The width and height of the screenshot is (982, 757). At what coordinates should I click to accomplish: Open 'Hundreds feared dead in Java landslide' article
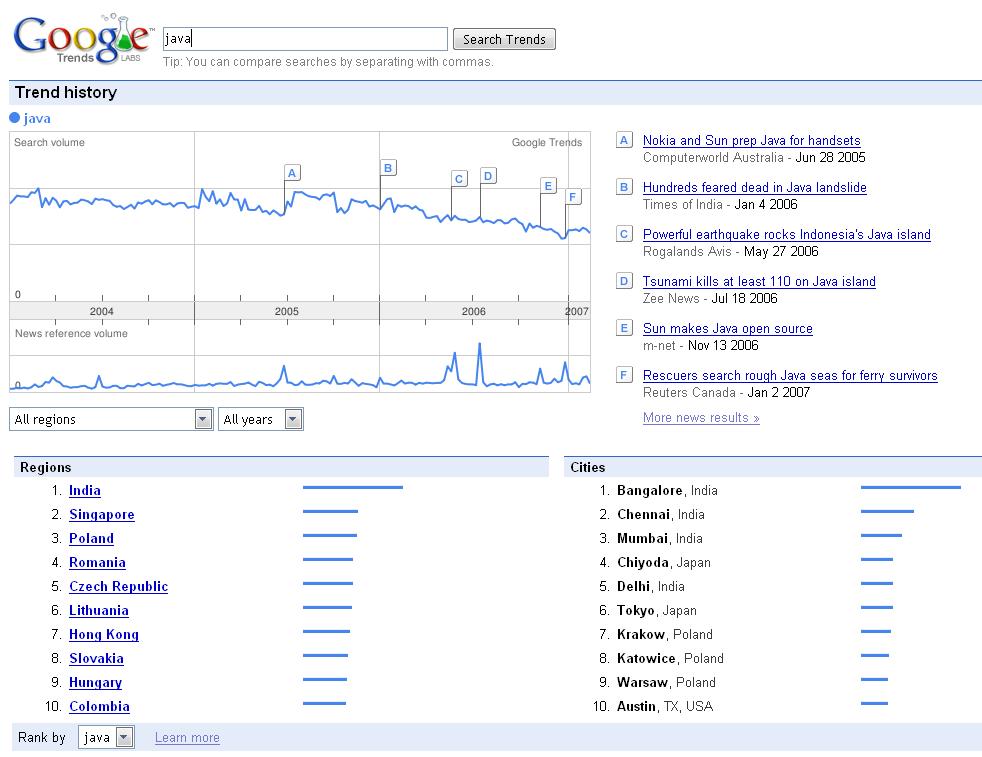click(755, 187)
